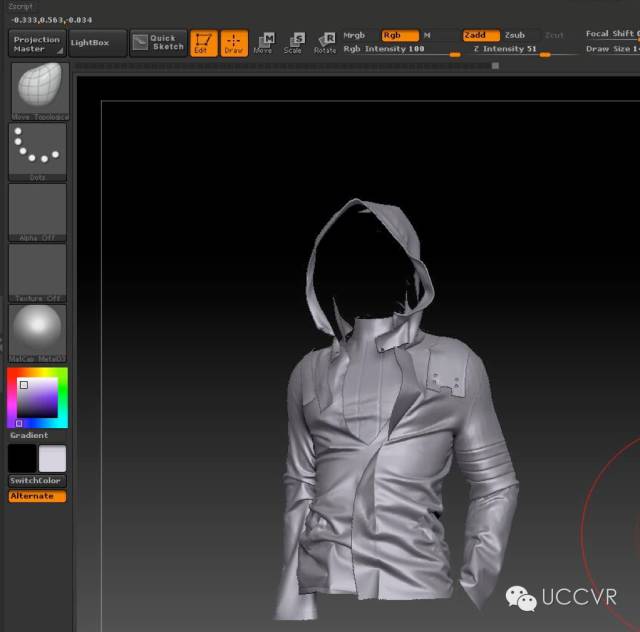Select the black secondary color swatch
Viewport: 640px width, 632px height.
tap(22, 458)
